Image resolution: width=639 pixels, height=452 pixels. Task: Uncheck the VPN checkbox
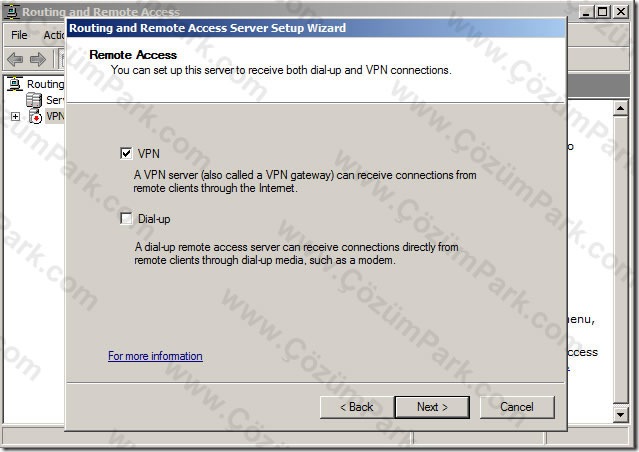(x=126, y=154)
